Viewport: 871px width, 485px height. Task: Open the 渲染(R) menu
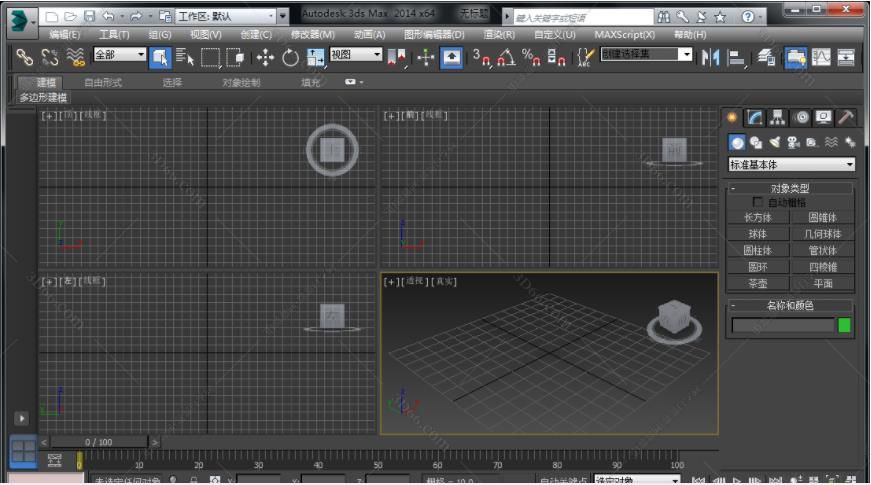click(x=500, y=35)
